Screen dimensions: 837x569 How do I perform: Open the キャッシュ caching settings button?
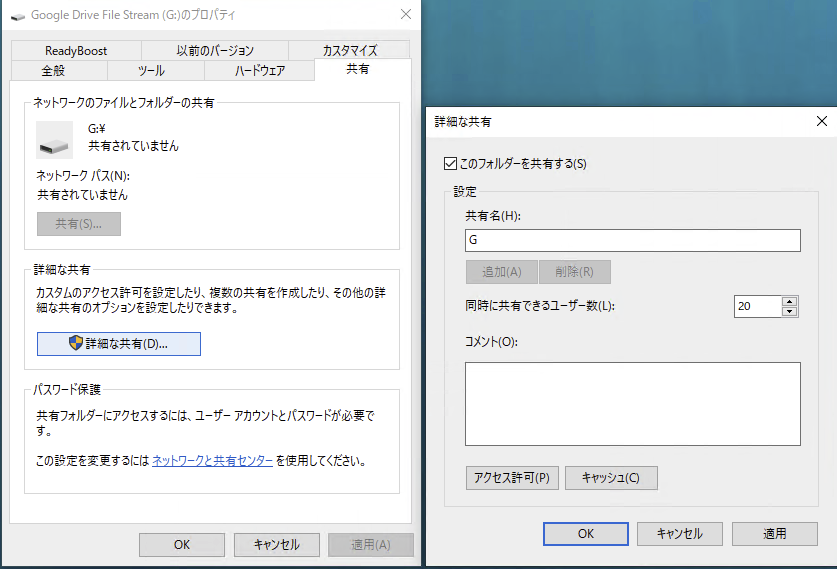point(611,477)
